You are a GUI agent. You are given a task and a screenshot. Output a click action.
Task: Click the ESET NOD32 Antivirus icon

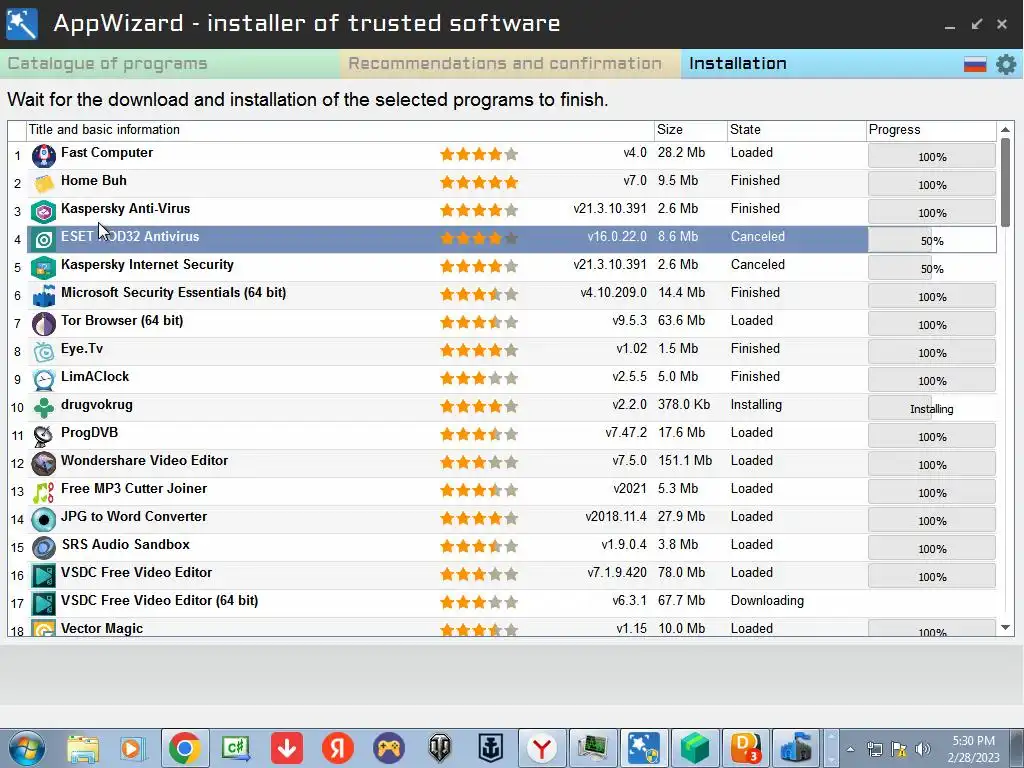pyautogui.click(x=44, y=240)
